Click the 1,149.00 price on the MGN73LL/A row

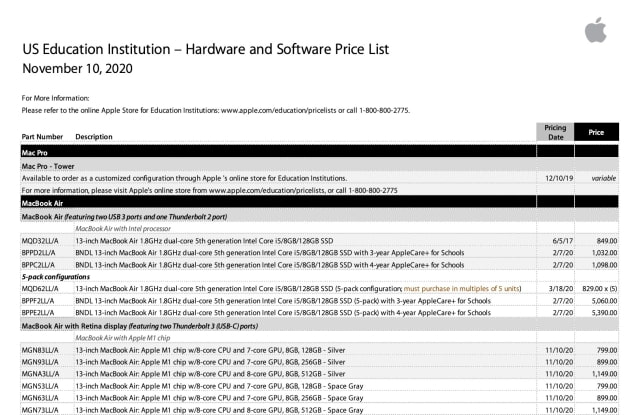tap(604, 410)
